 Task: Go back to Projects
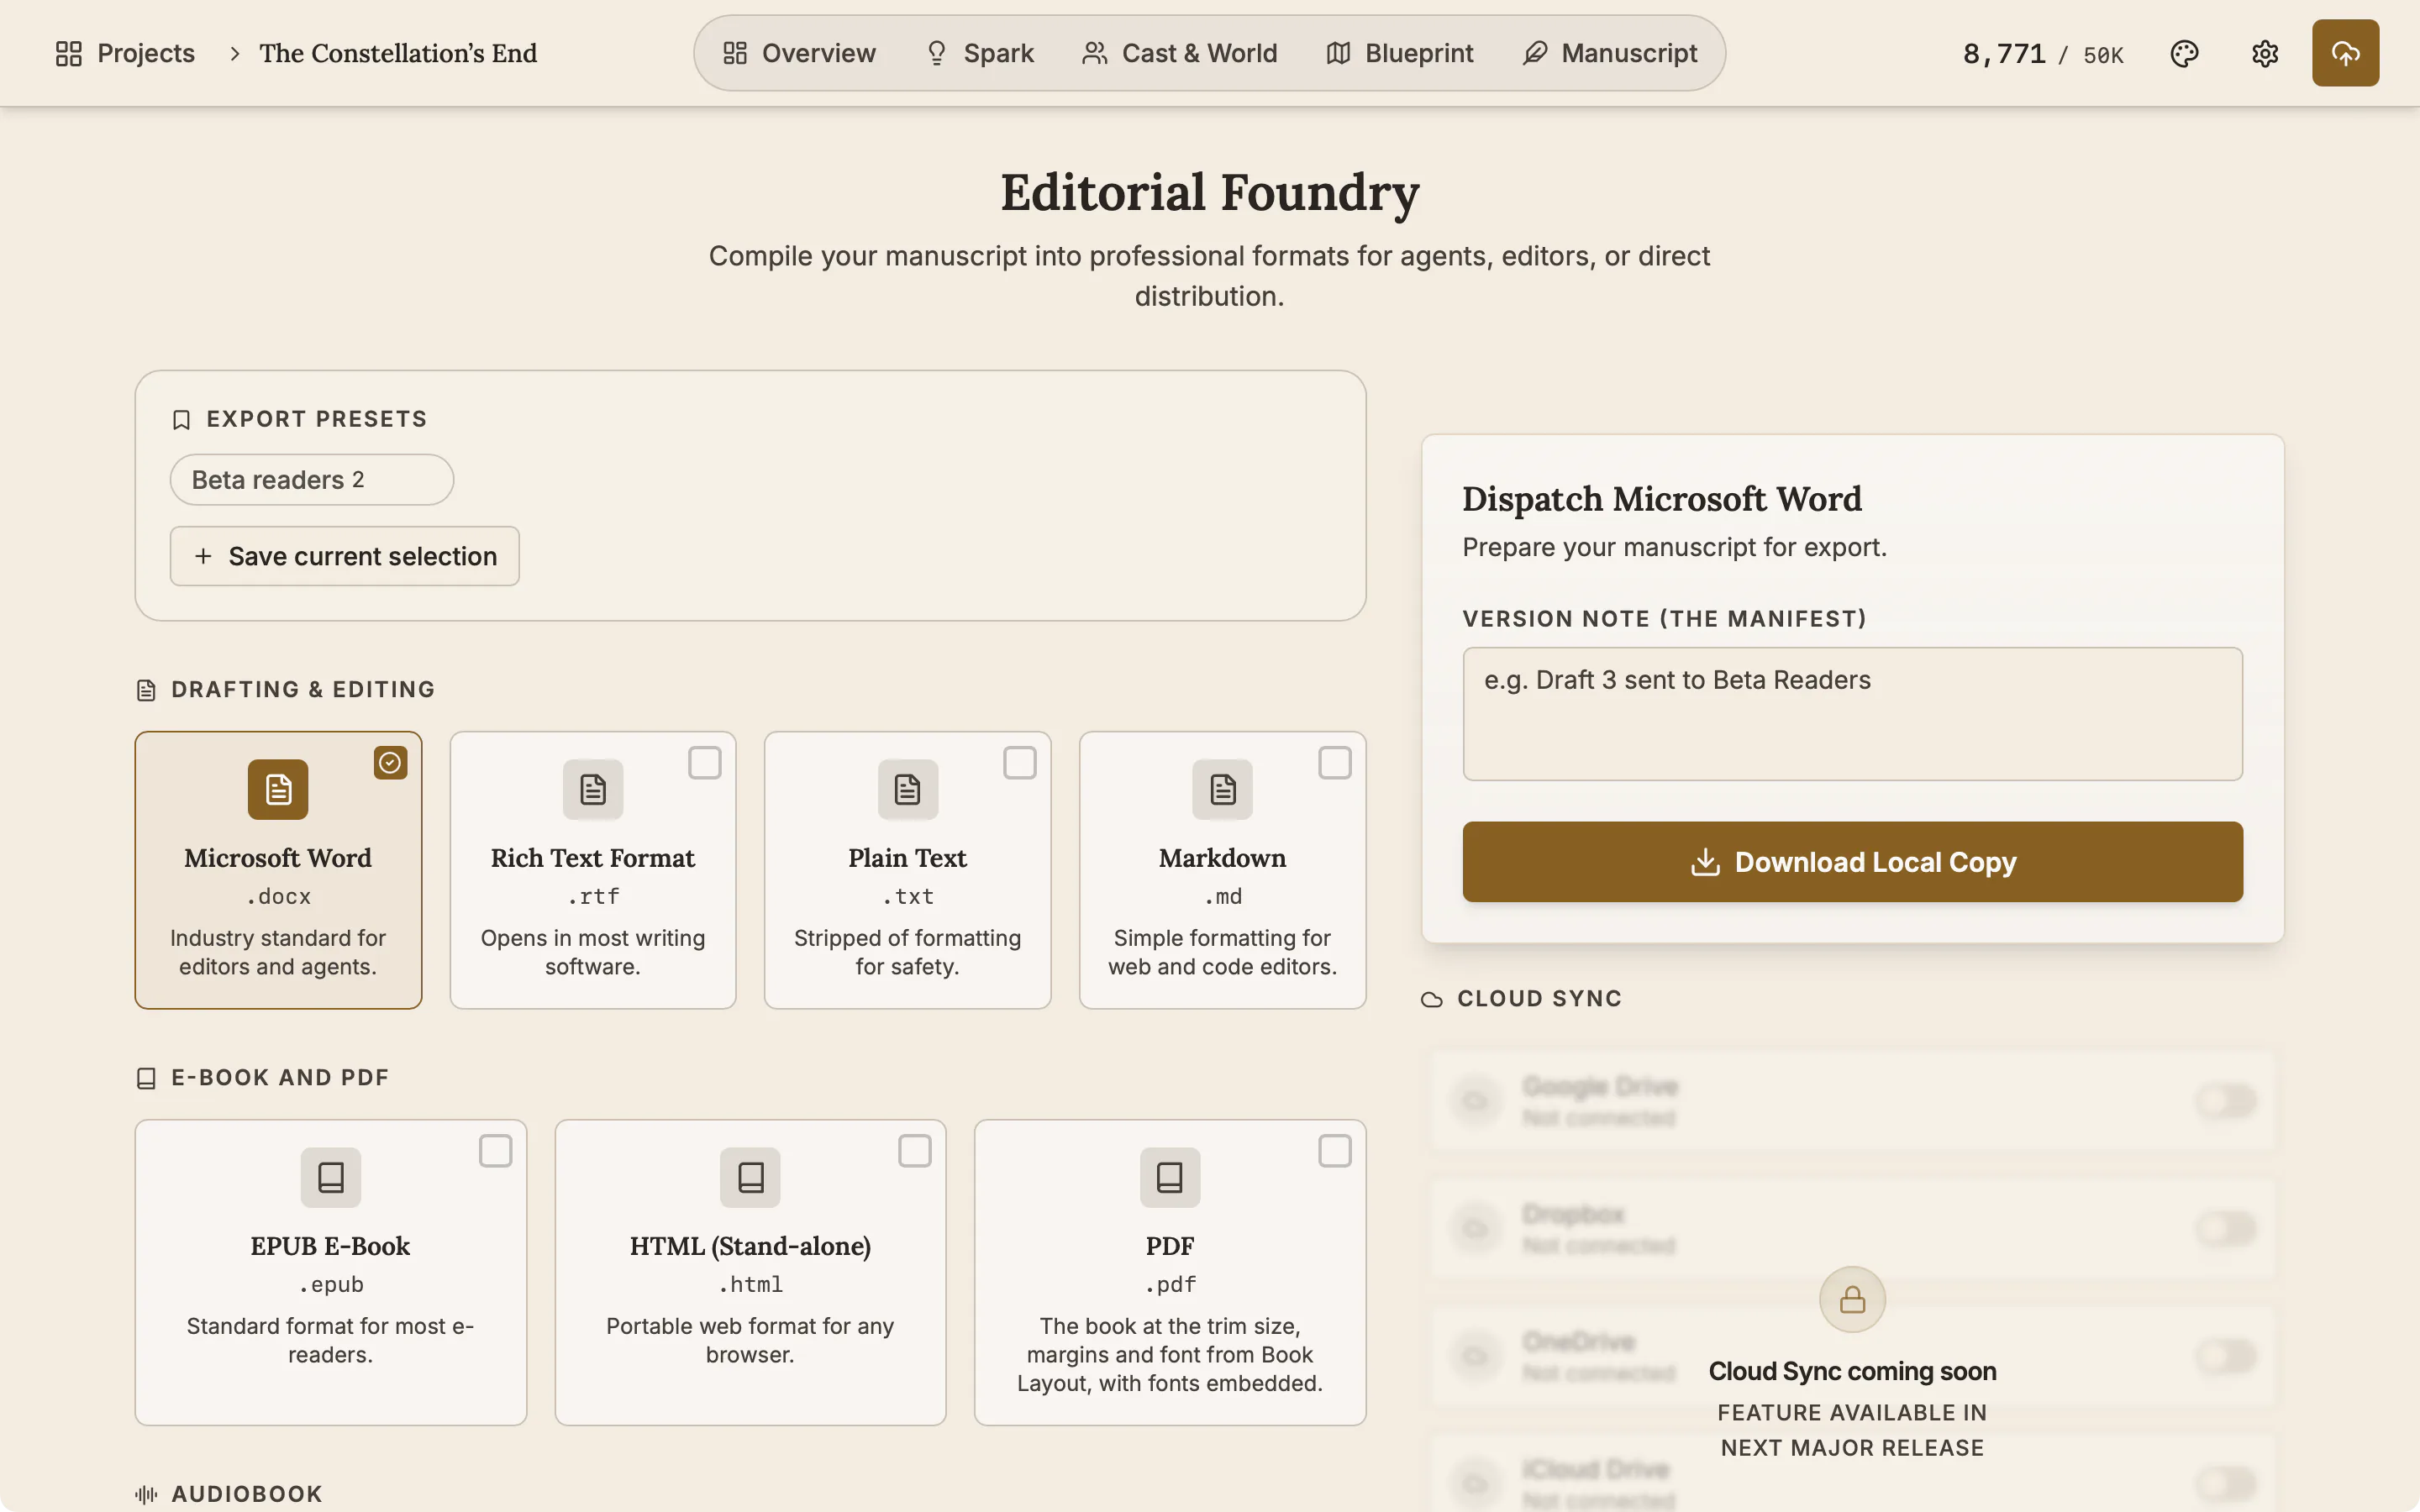coord(126,53)
